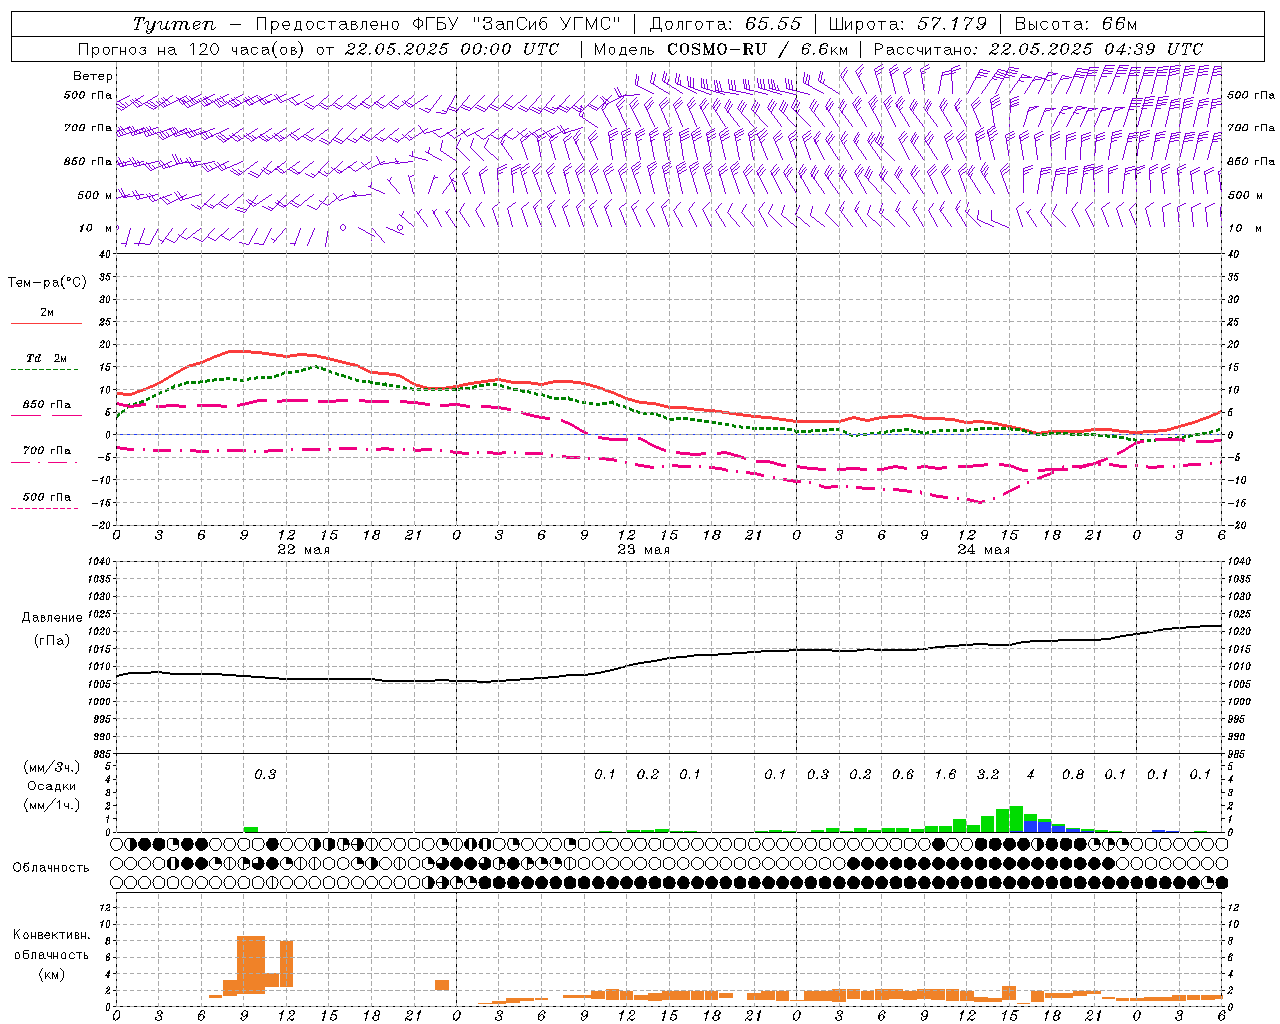Screen dimensions: 1280x1024
Task: Click the "24 мая" date label
Action: [983, 550]
